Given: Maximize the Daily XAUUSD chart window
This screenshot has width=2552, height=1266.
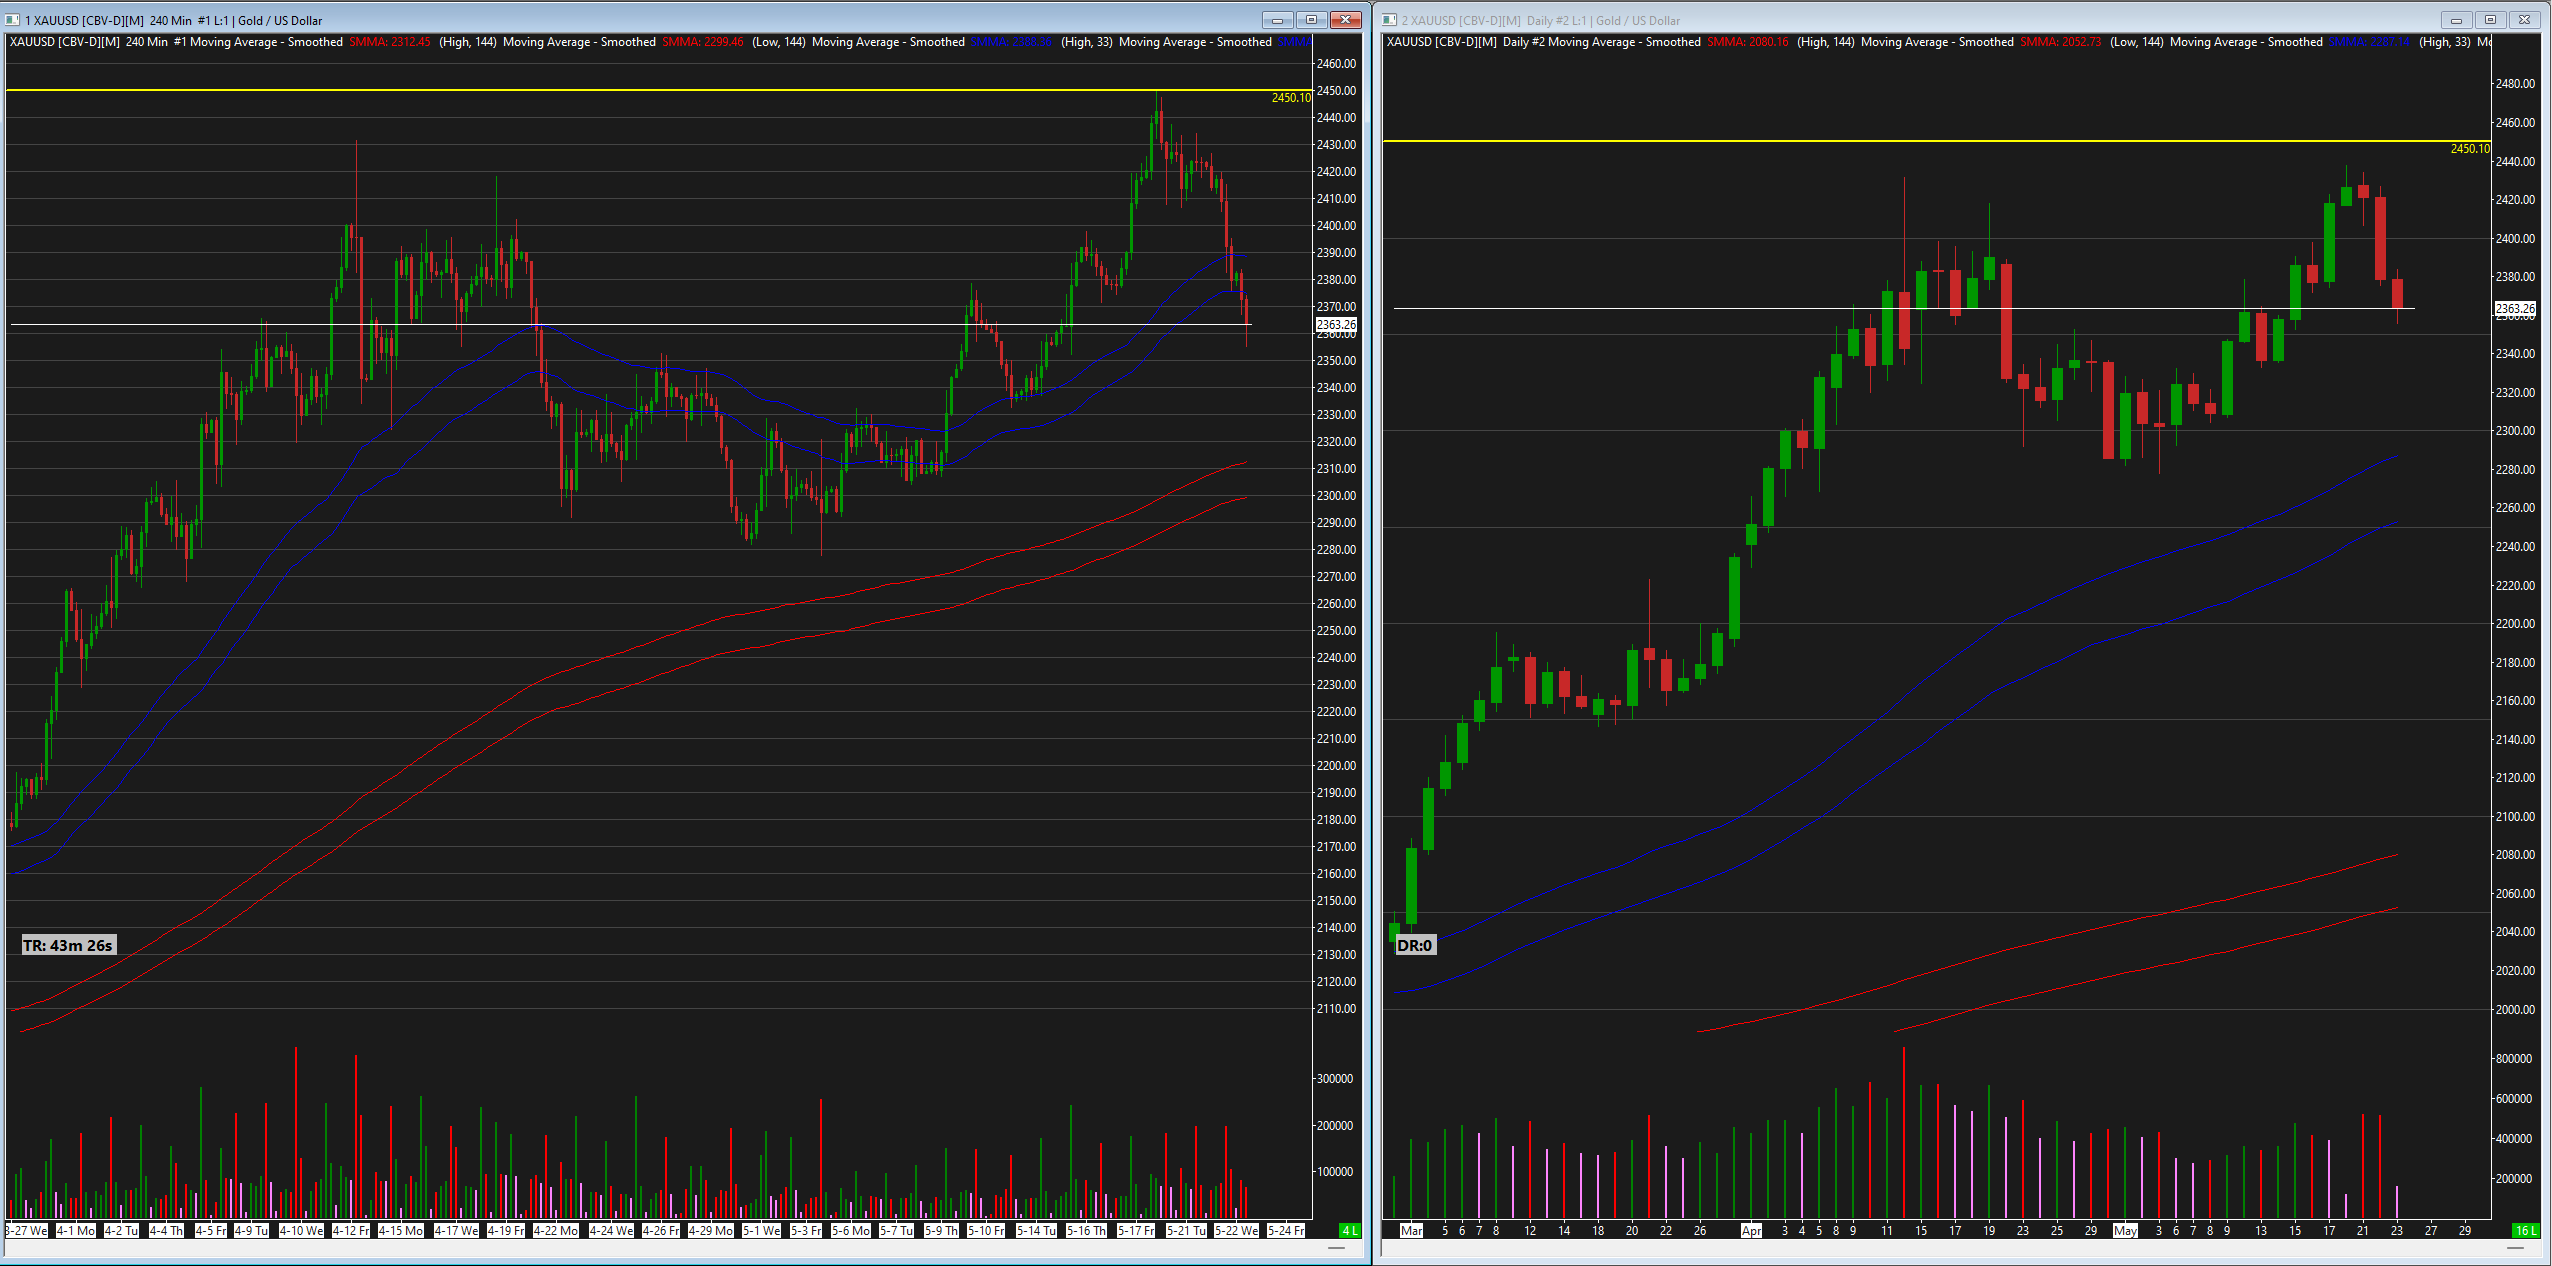Looking at the screenshot, I should tap(2490, 20).
